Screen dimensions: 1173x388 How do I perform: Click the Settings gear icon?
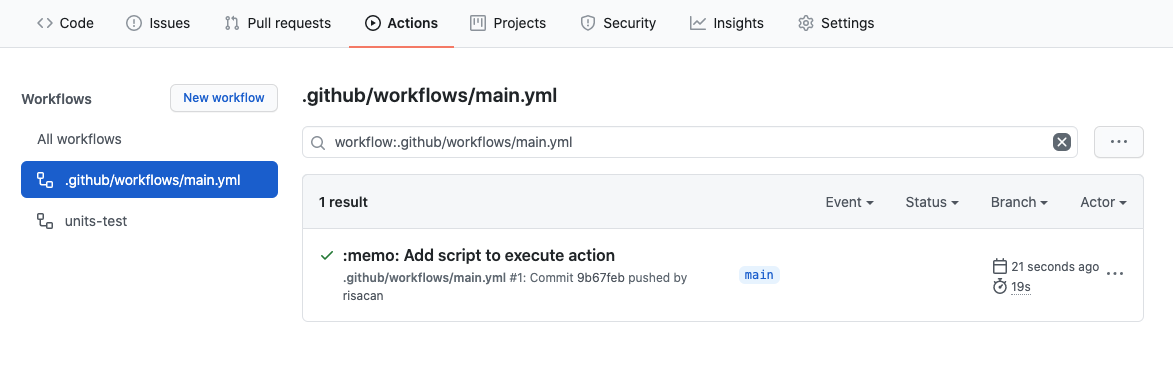806,23
